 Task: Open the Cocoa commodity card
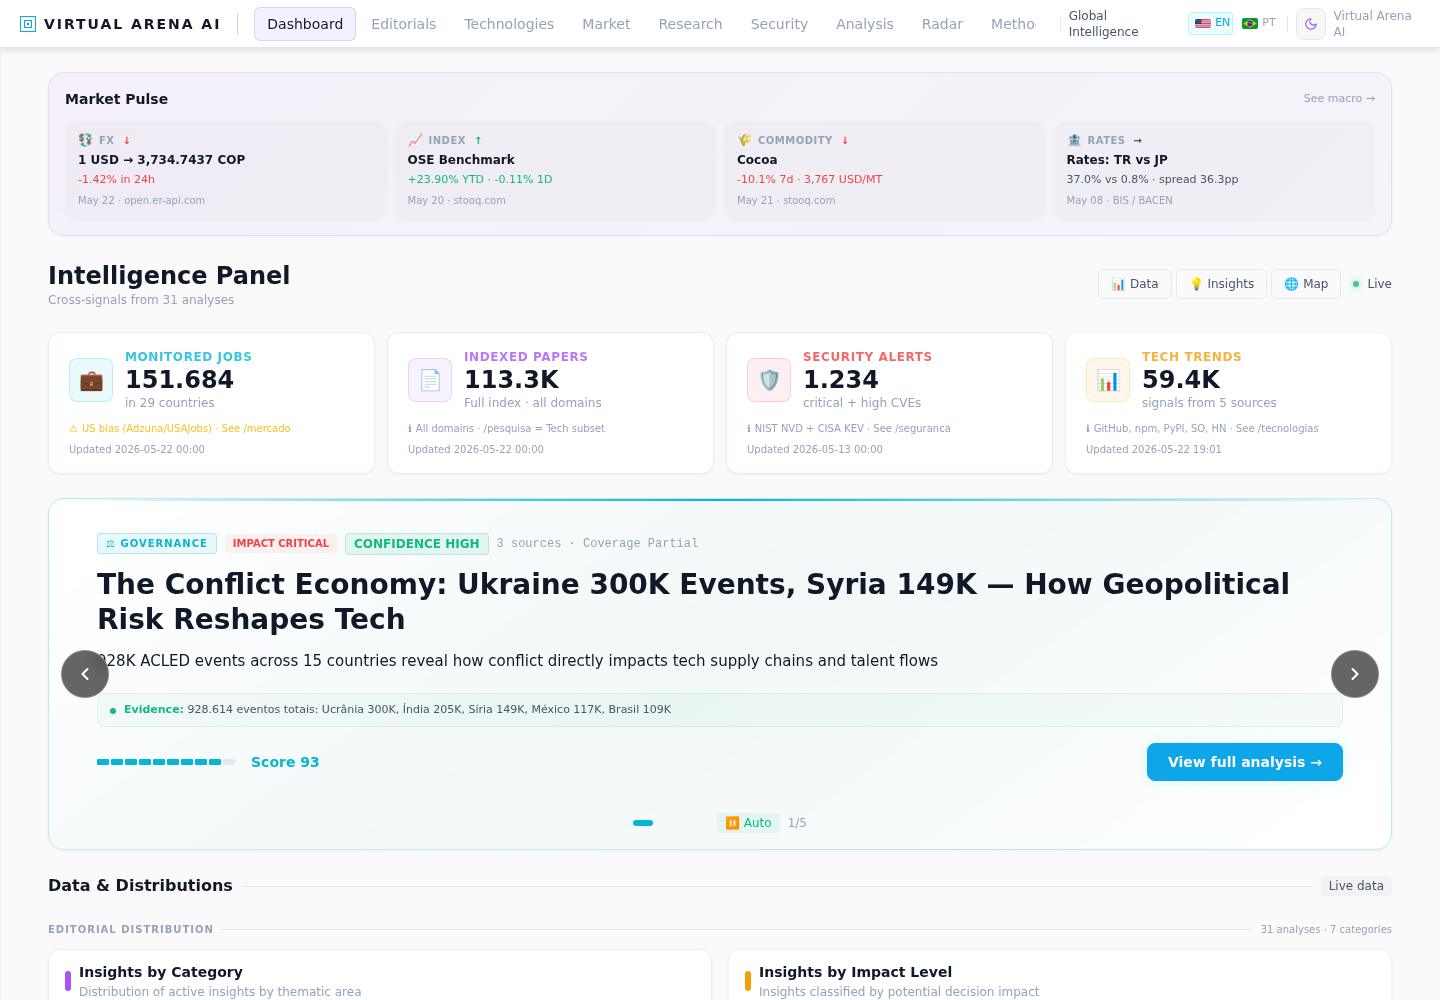click(x=885, y=171)
